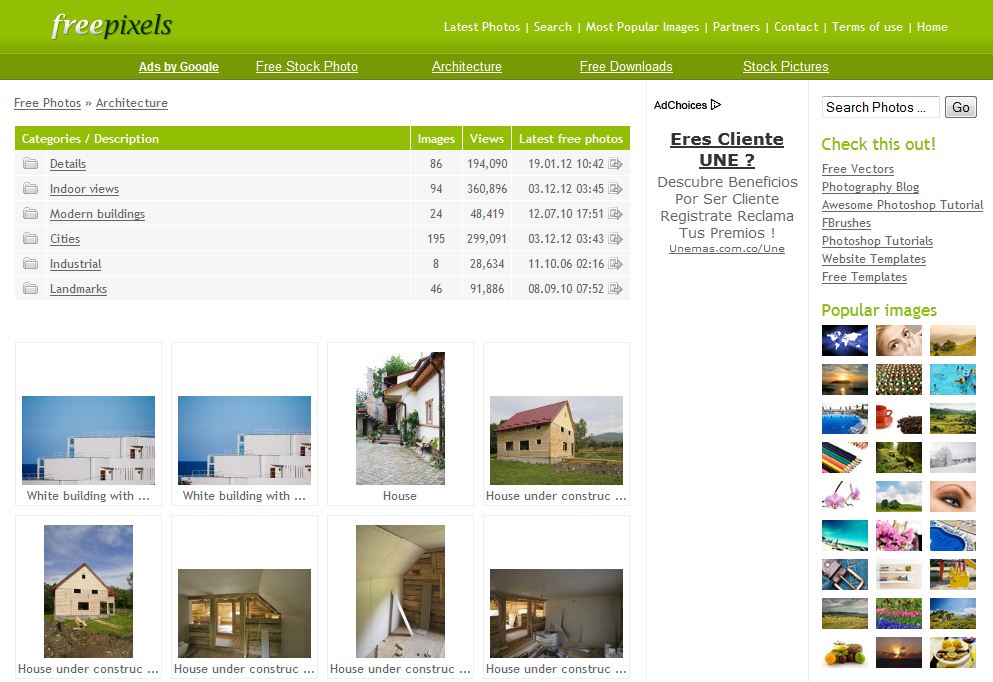Open the world map popular image
The image size is (993, 682).
click(845, 341)
